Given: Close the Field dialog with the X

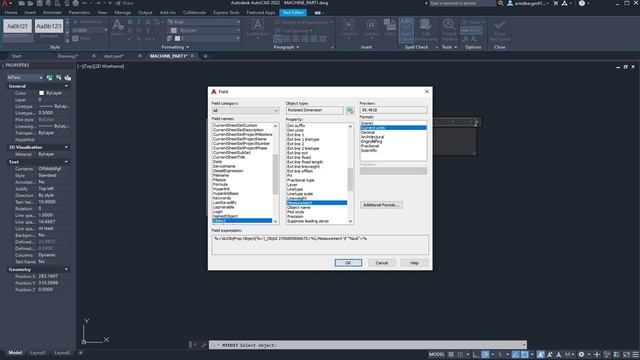Looking at the screenshot, I should tap(427, 91).
